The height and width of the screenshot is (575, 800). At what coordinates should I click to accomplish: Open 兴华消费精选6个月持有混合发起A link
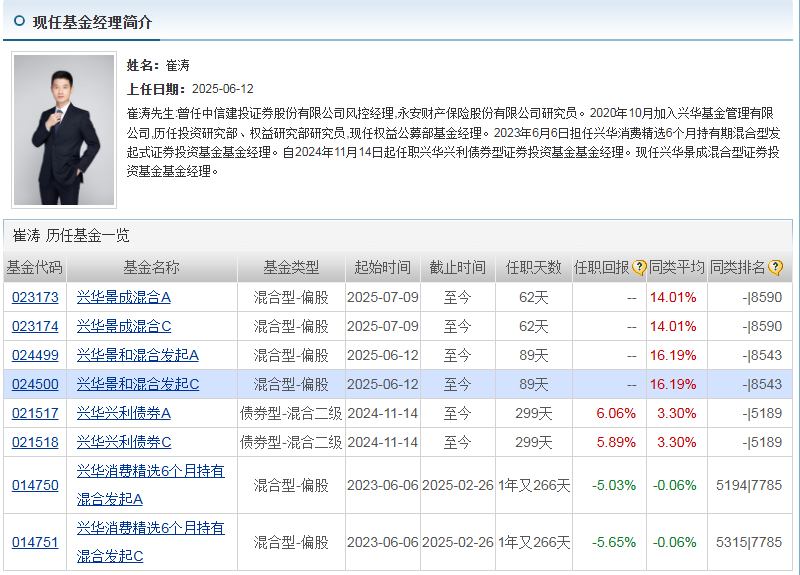click(151, 485)
